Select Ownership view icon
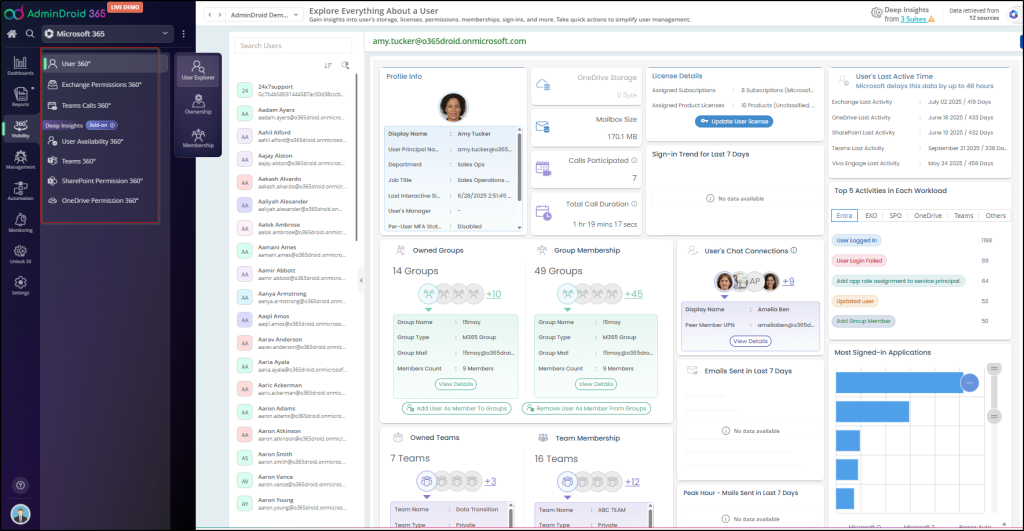This screenshot has width=1024, height=531. coord(198,105)
